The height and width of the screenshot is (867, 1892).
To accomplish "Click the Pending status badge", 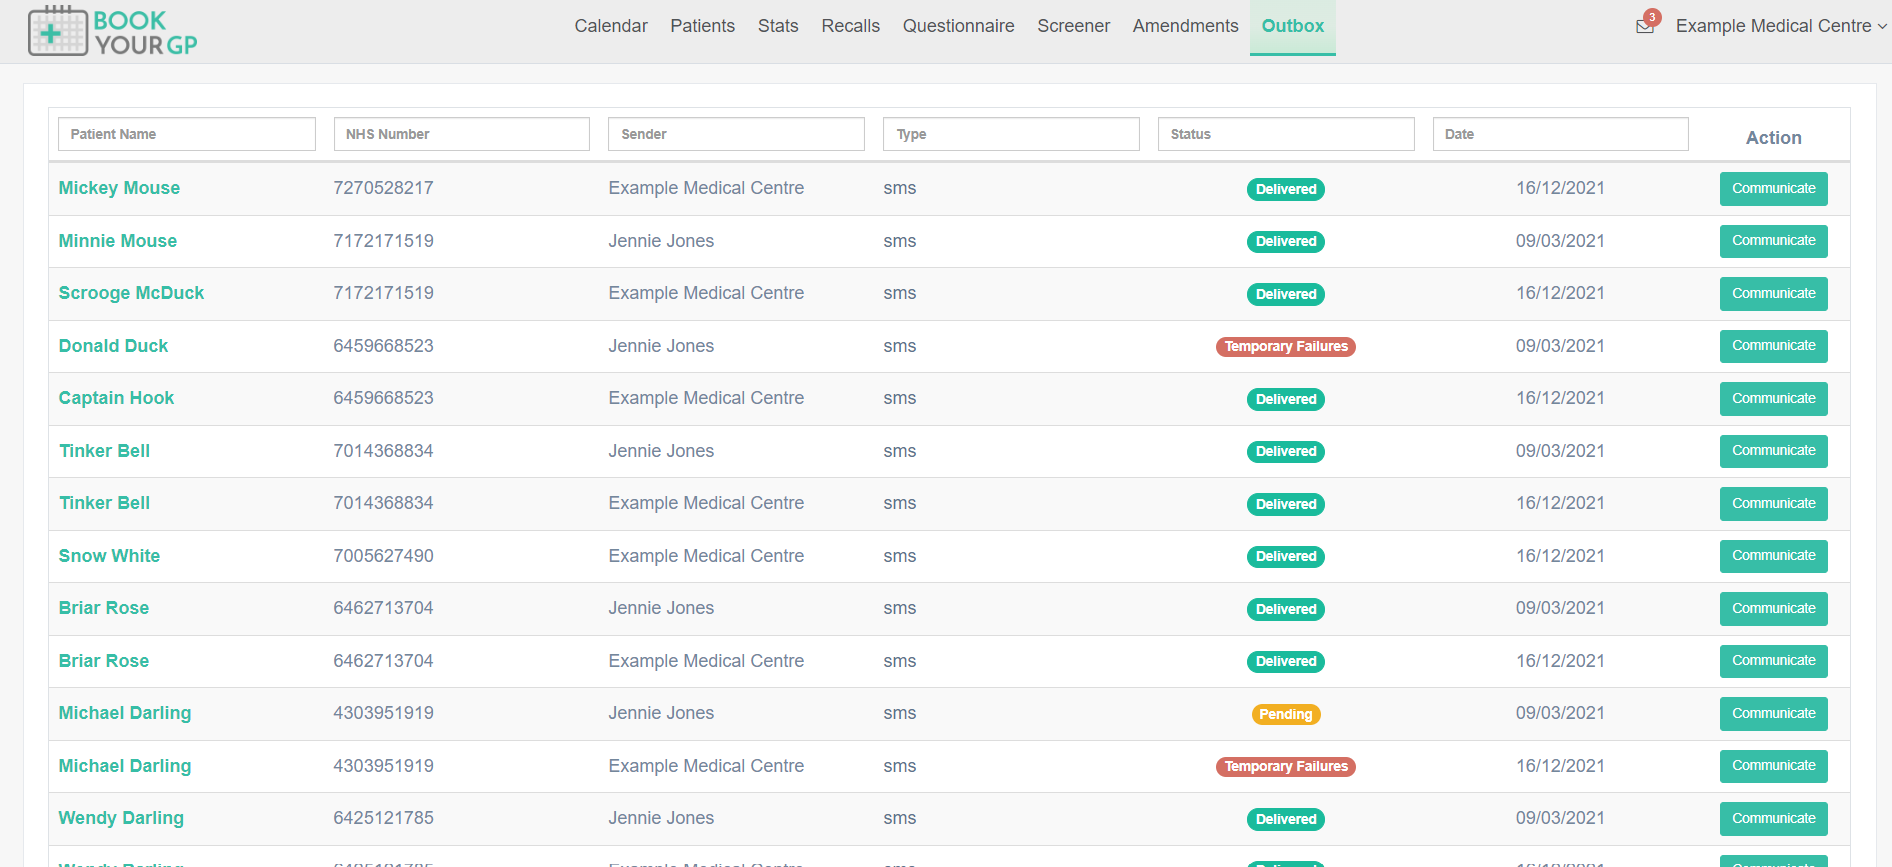I will 1286,714.
